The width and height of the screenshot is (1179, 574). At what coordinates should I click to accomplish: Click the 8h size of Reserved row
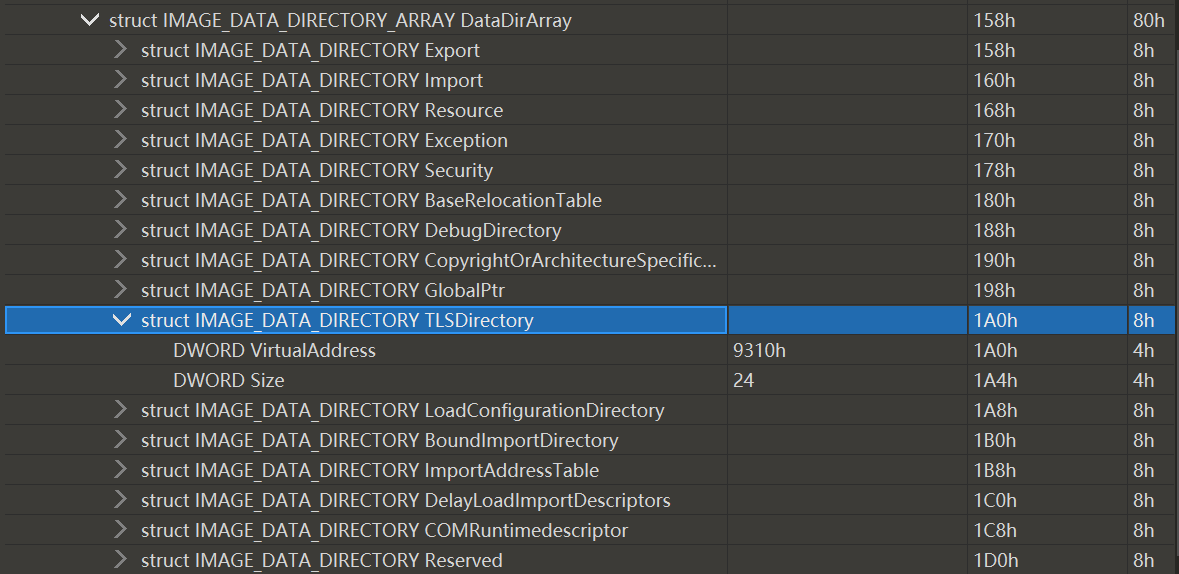click(1143, 560)
